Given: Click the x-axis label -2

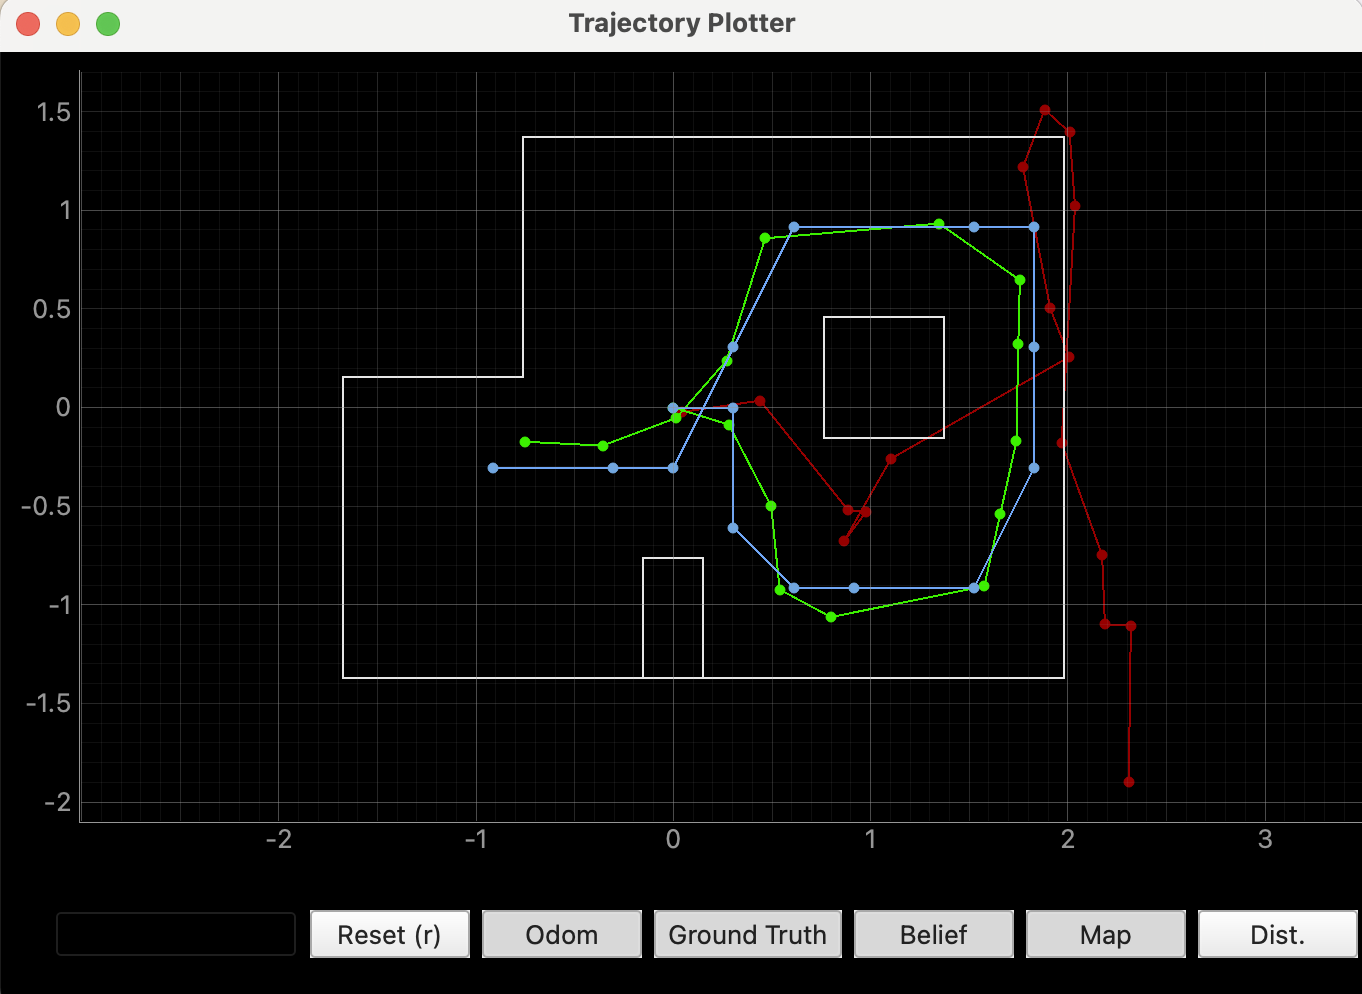Looking at the screenshot, I should pyautogui.click(x=279, y=839).
